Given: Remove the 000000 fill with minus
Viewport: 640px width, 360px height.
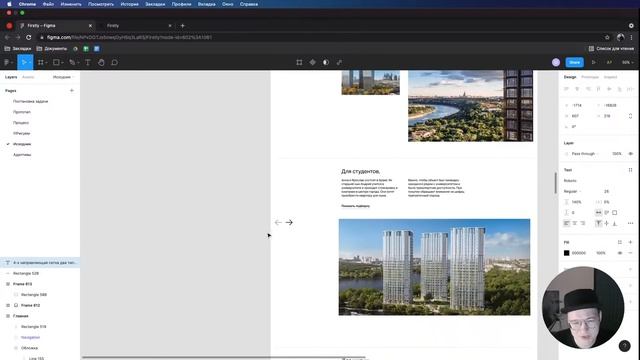Looking at the screenshot, I should (x=631, y=253).
